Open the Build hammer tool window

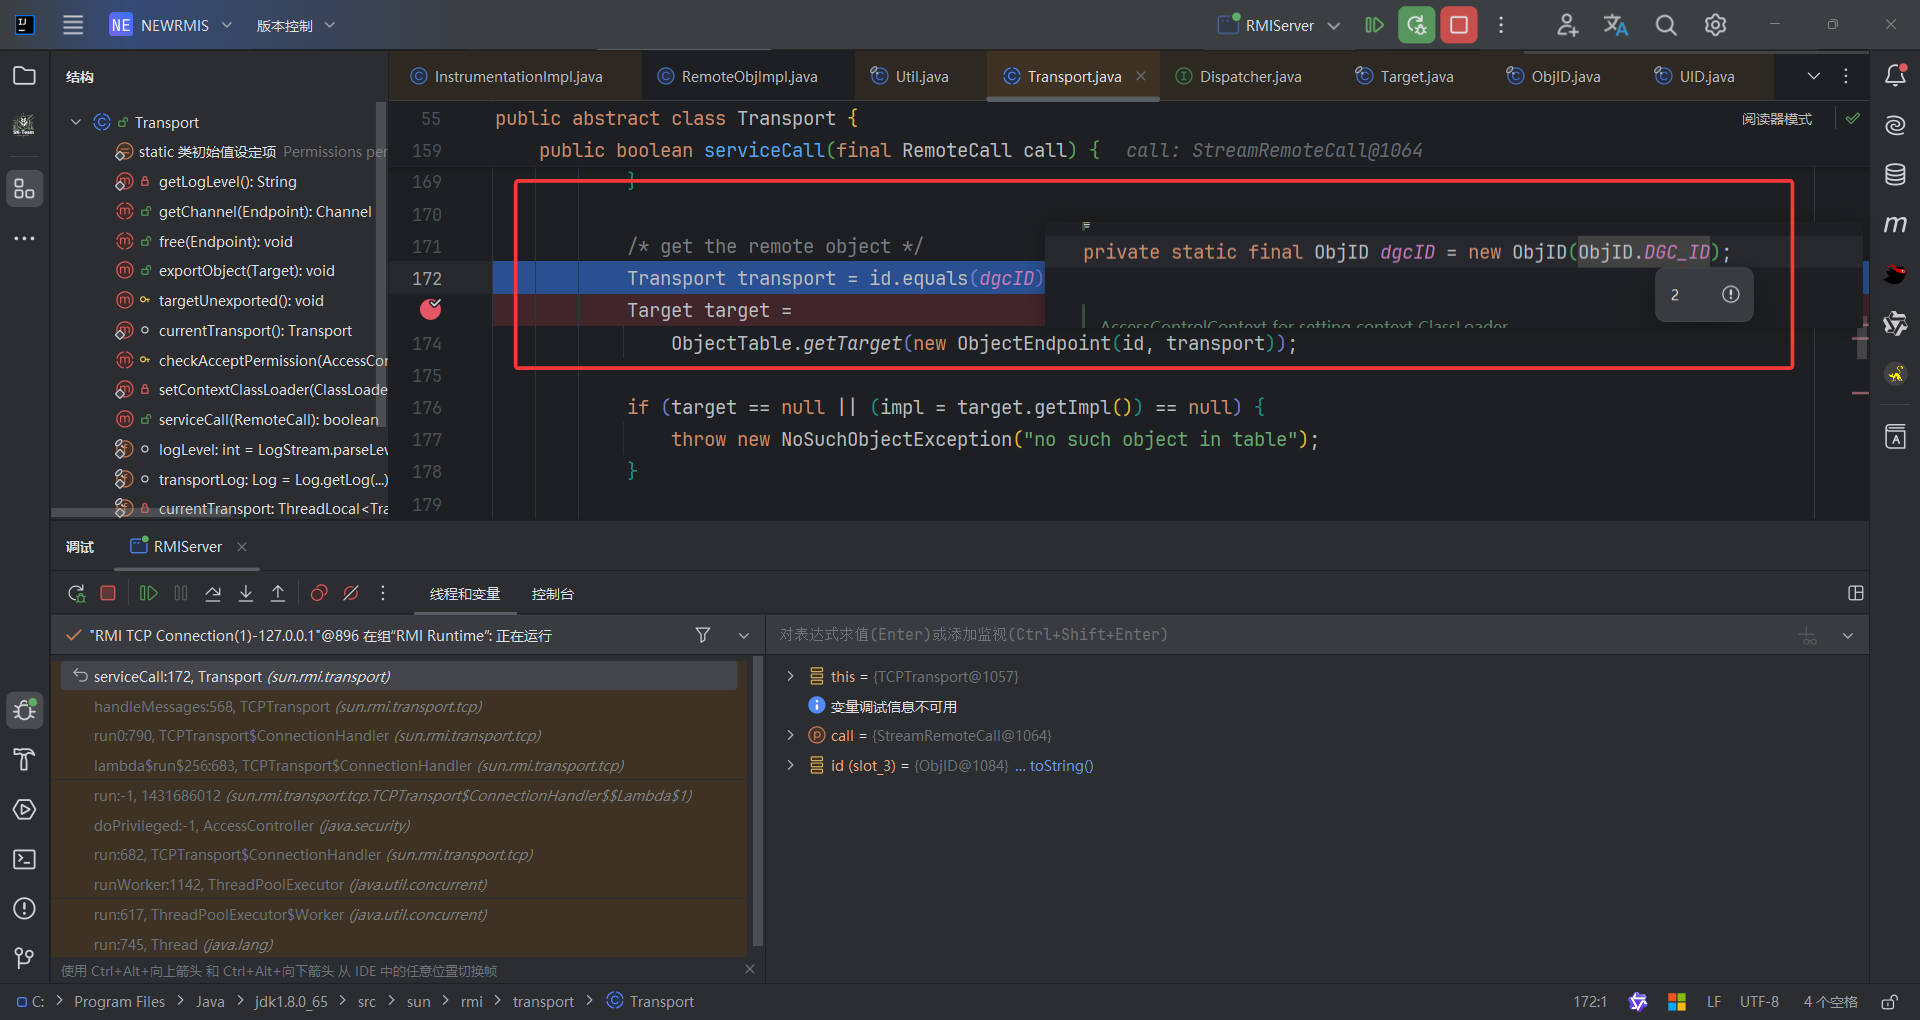pos(24,760)
